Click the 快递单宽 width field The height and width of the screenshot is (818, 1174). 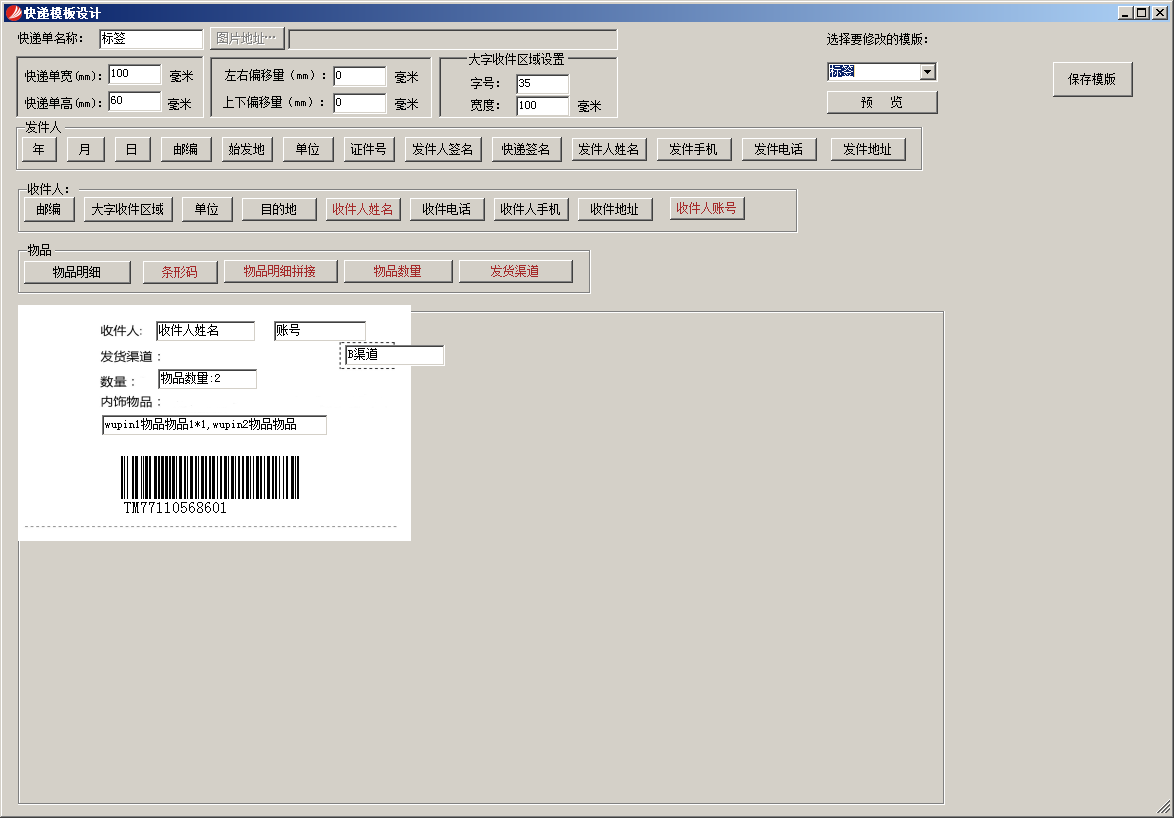click(x=134, y=74)
